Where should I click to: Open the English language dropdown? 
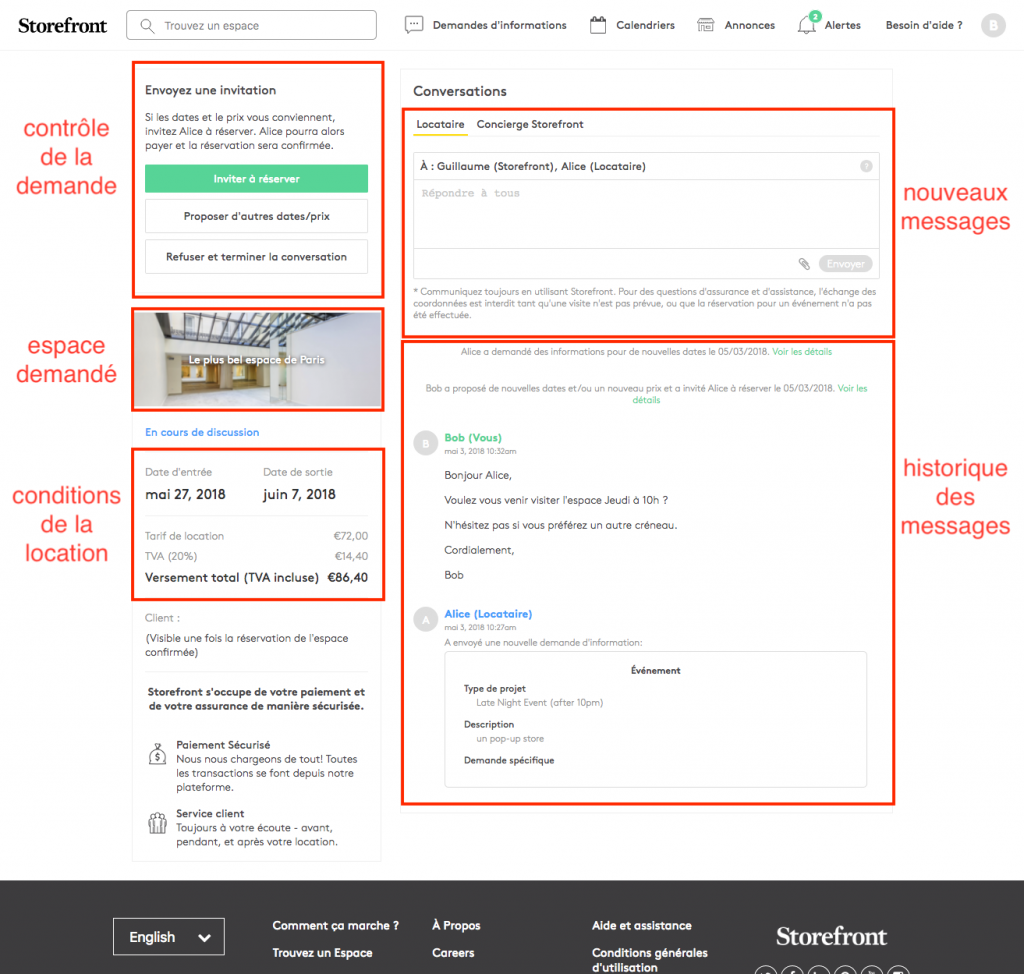pos(169,937)
